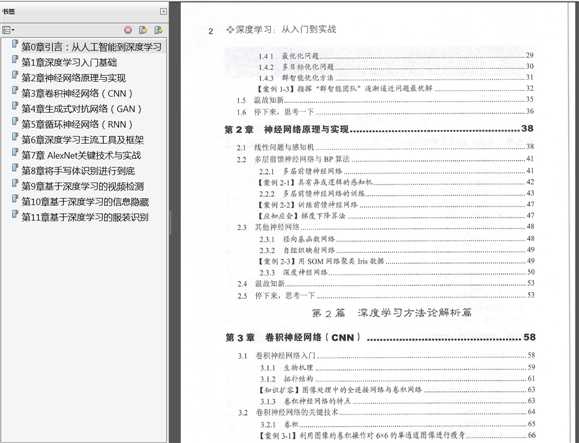Click page icon beside 第2章神经网络原理与实现
Viewport: 579px width, 443px height.
point(14,76)
